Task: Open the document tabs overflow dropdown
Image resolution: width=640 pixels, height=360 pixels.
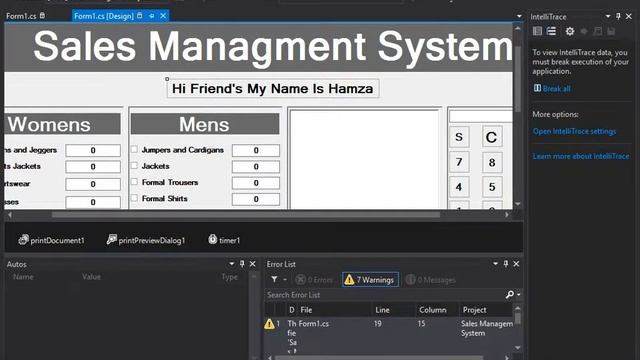Action: [519, 16]
